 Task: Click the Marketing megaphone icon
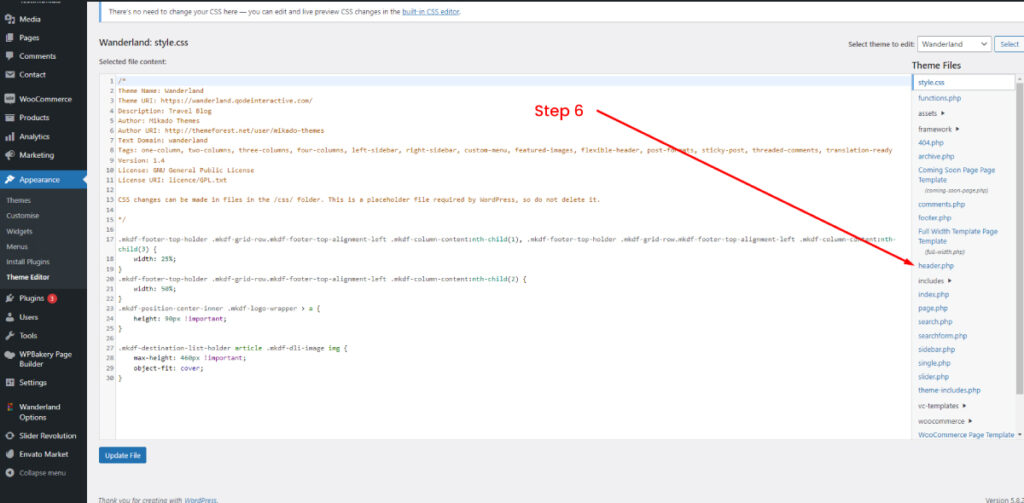(10, 155)
